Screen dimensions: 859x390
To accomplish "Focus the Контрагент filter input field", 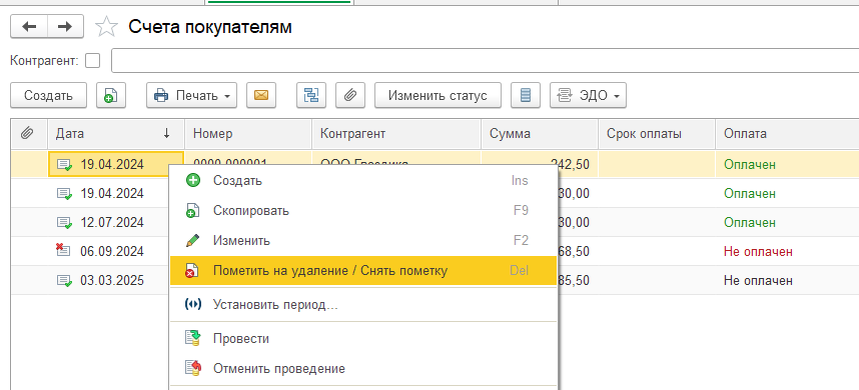I will [x=485, y=61].
